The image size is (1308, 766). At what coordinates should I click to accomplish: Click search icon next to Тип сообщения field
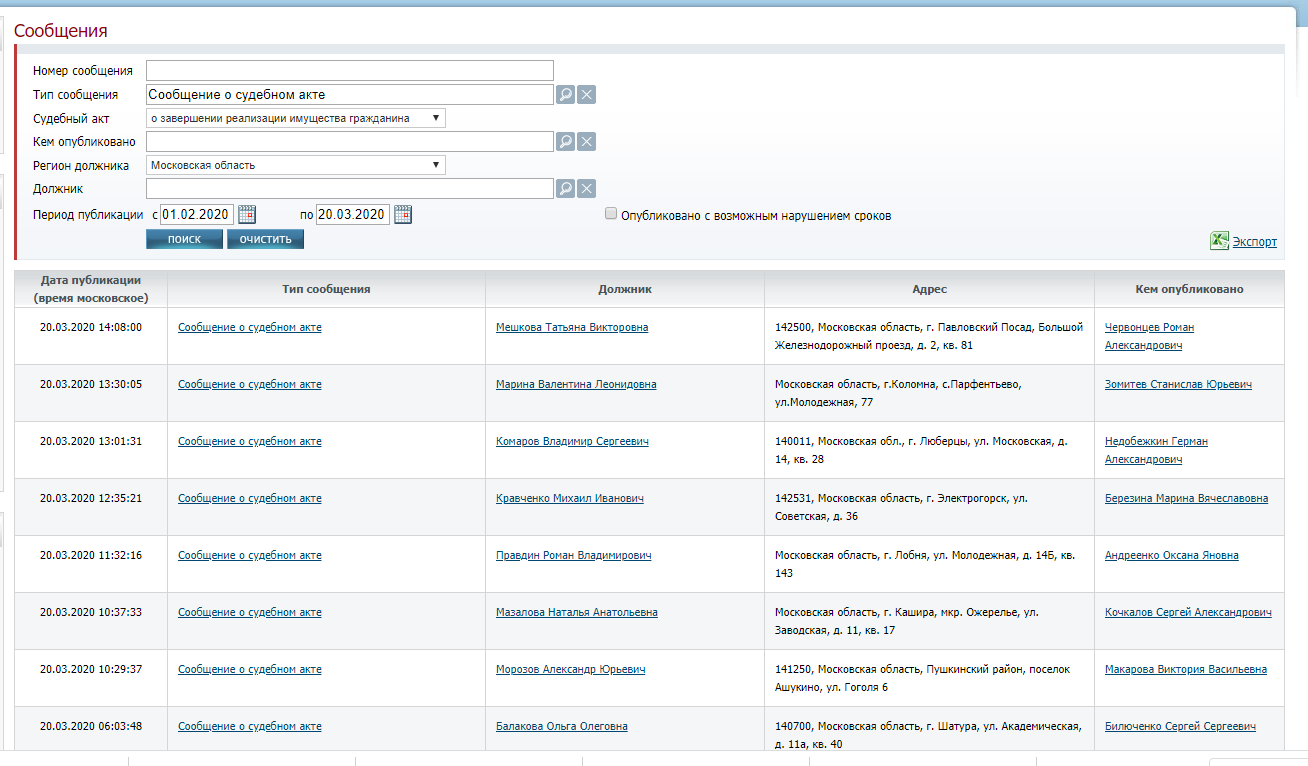click(x=566, y=95)
